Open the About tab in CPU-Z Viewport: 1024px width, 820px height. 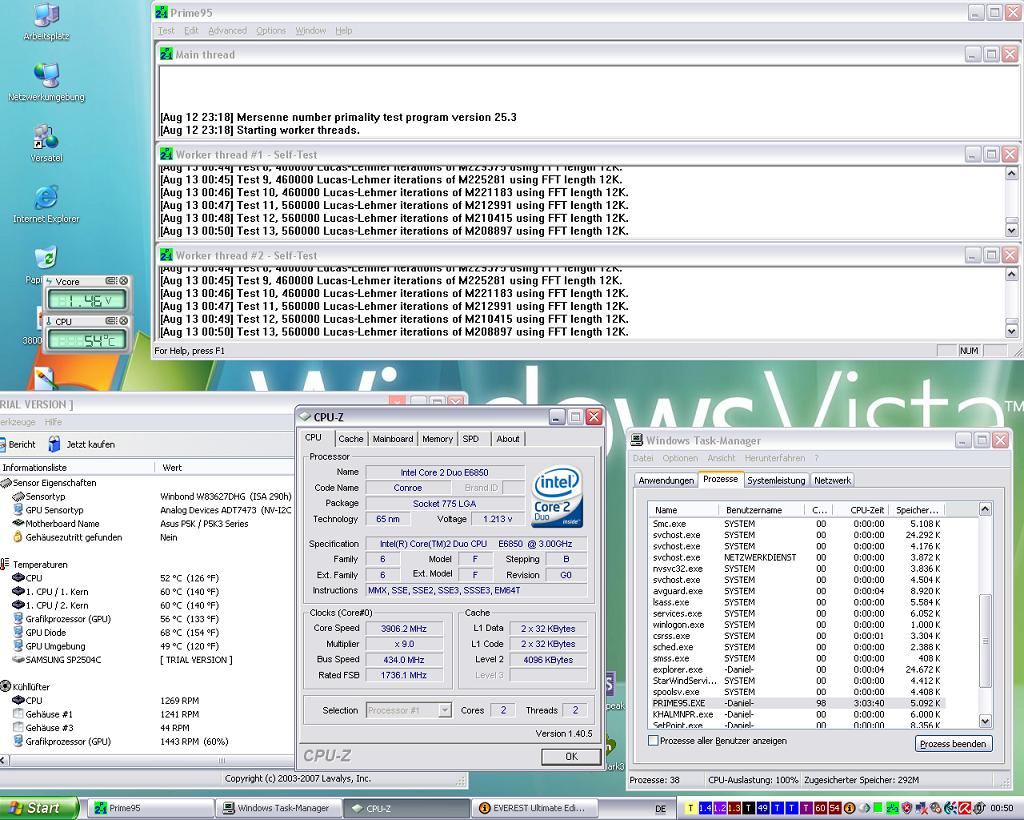507,439
